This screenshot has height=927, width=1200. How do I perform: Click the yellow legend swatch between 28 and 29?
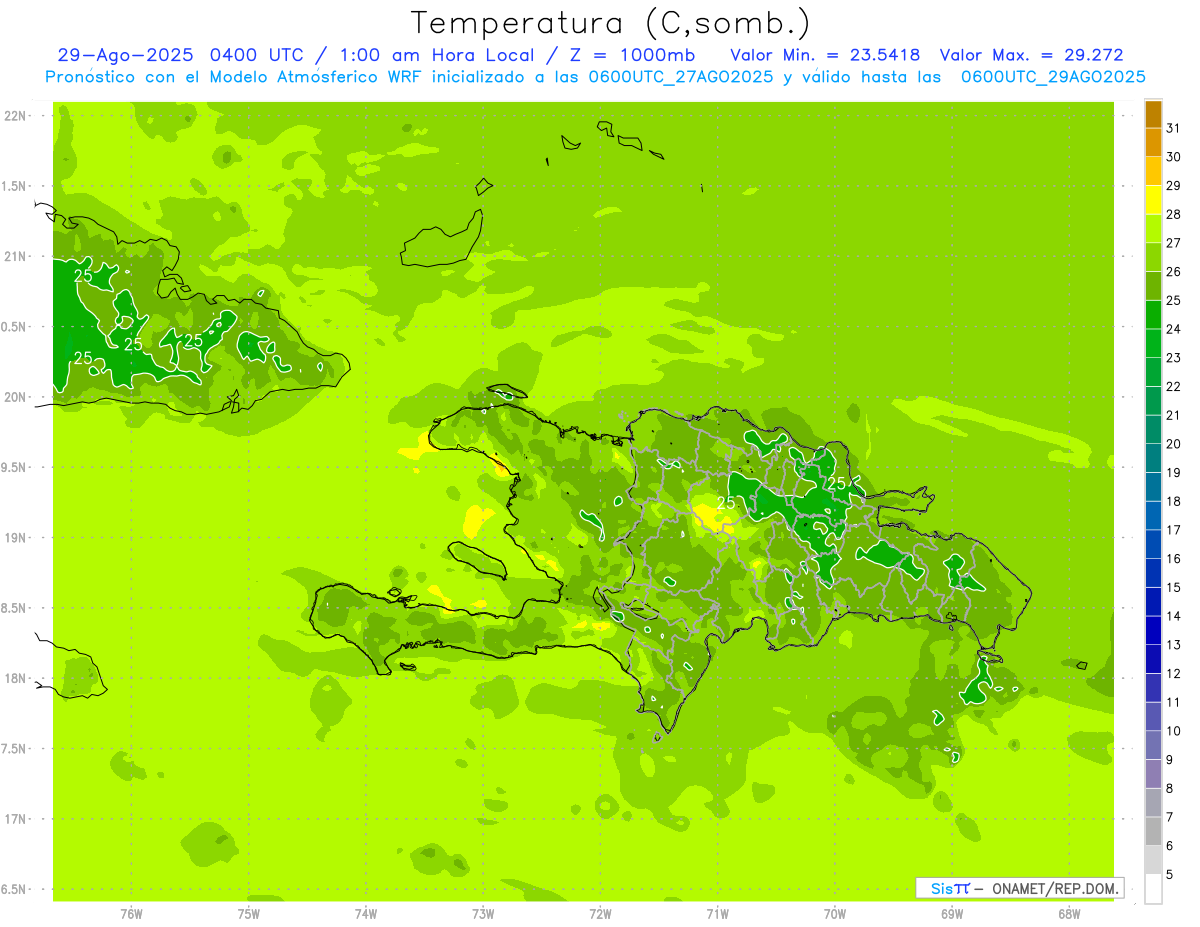[x=1153, y=200]
